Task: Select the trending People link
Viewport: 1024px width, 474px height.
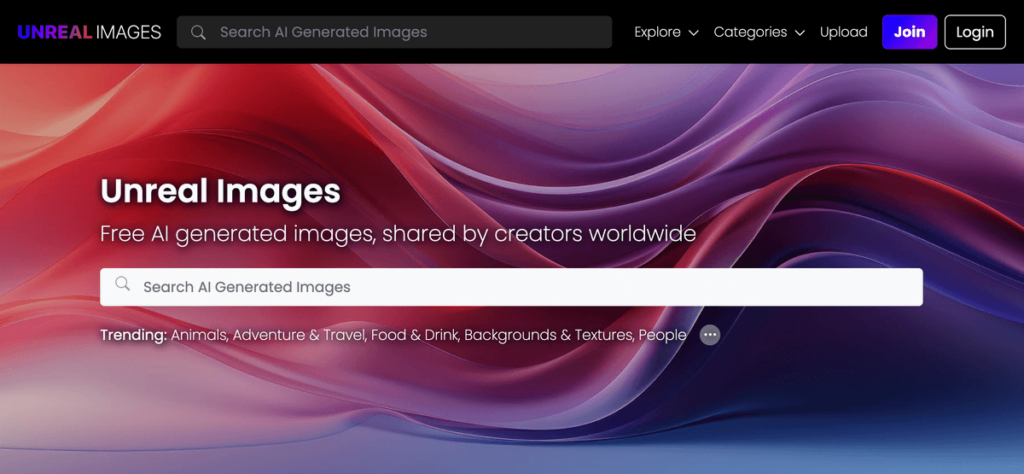Action: (662, 336)
